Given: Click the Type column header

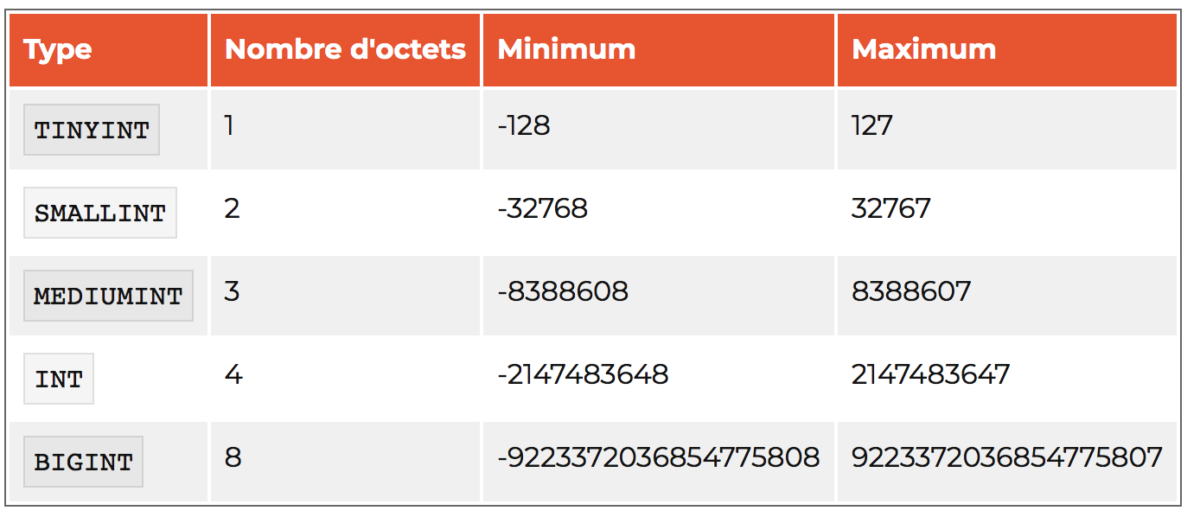Looking at the screenshot, I should (58, 50).
